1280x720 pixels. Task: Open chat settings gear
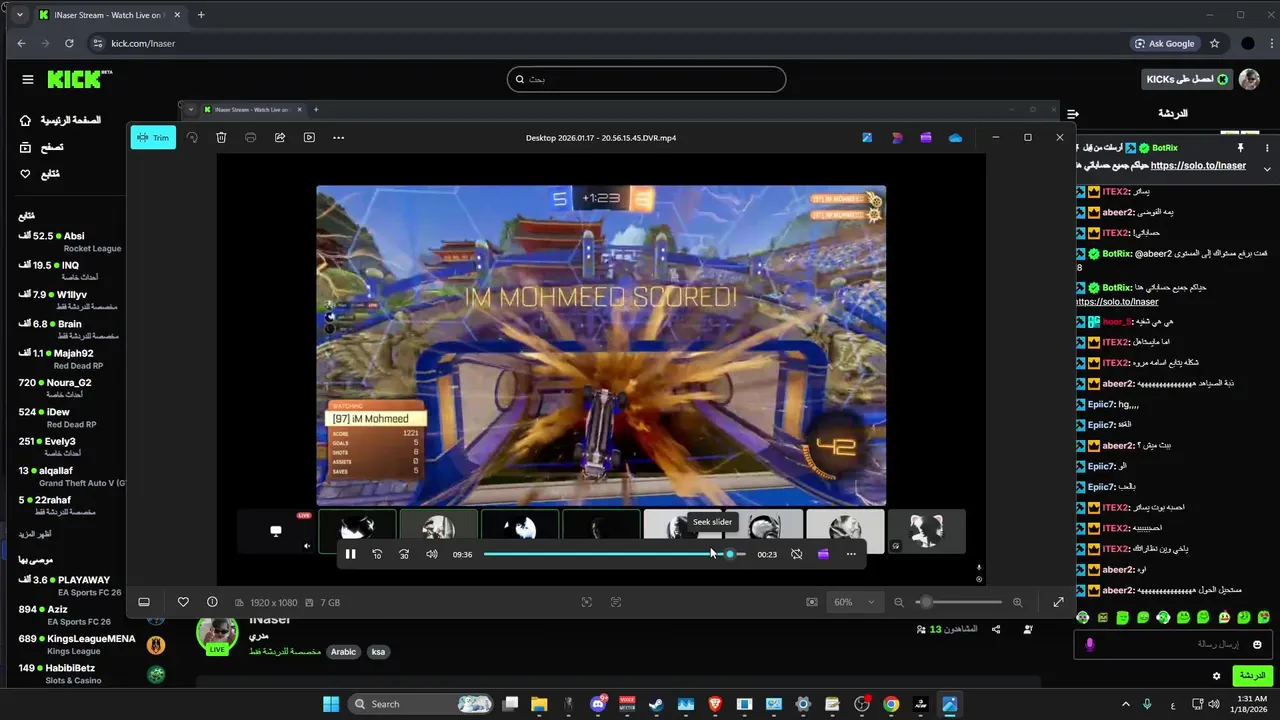pos(1216,676)
